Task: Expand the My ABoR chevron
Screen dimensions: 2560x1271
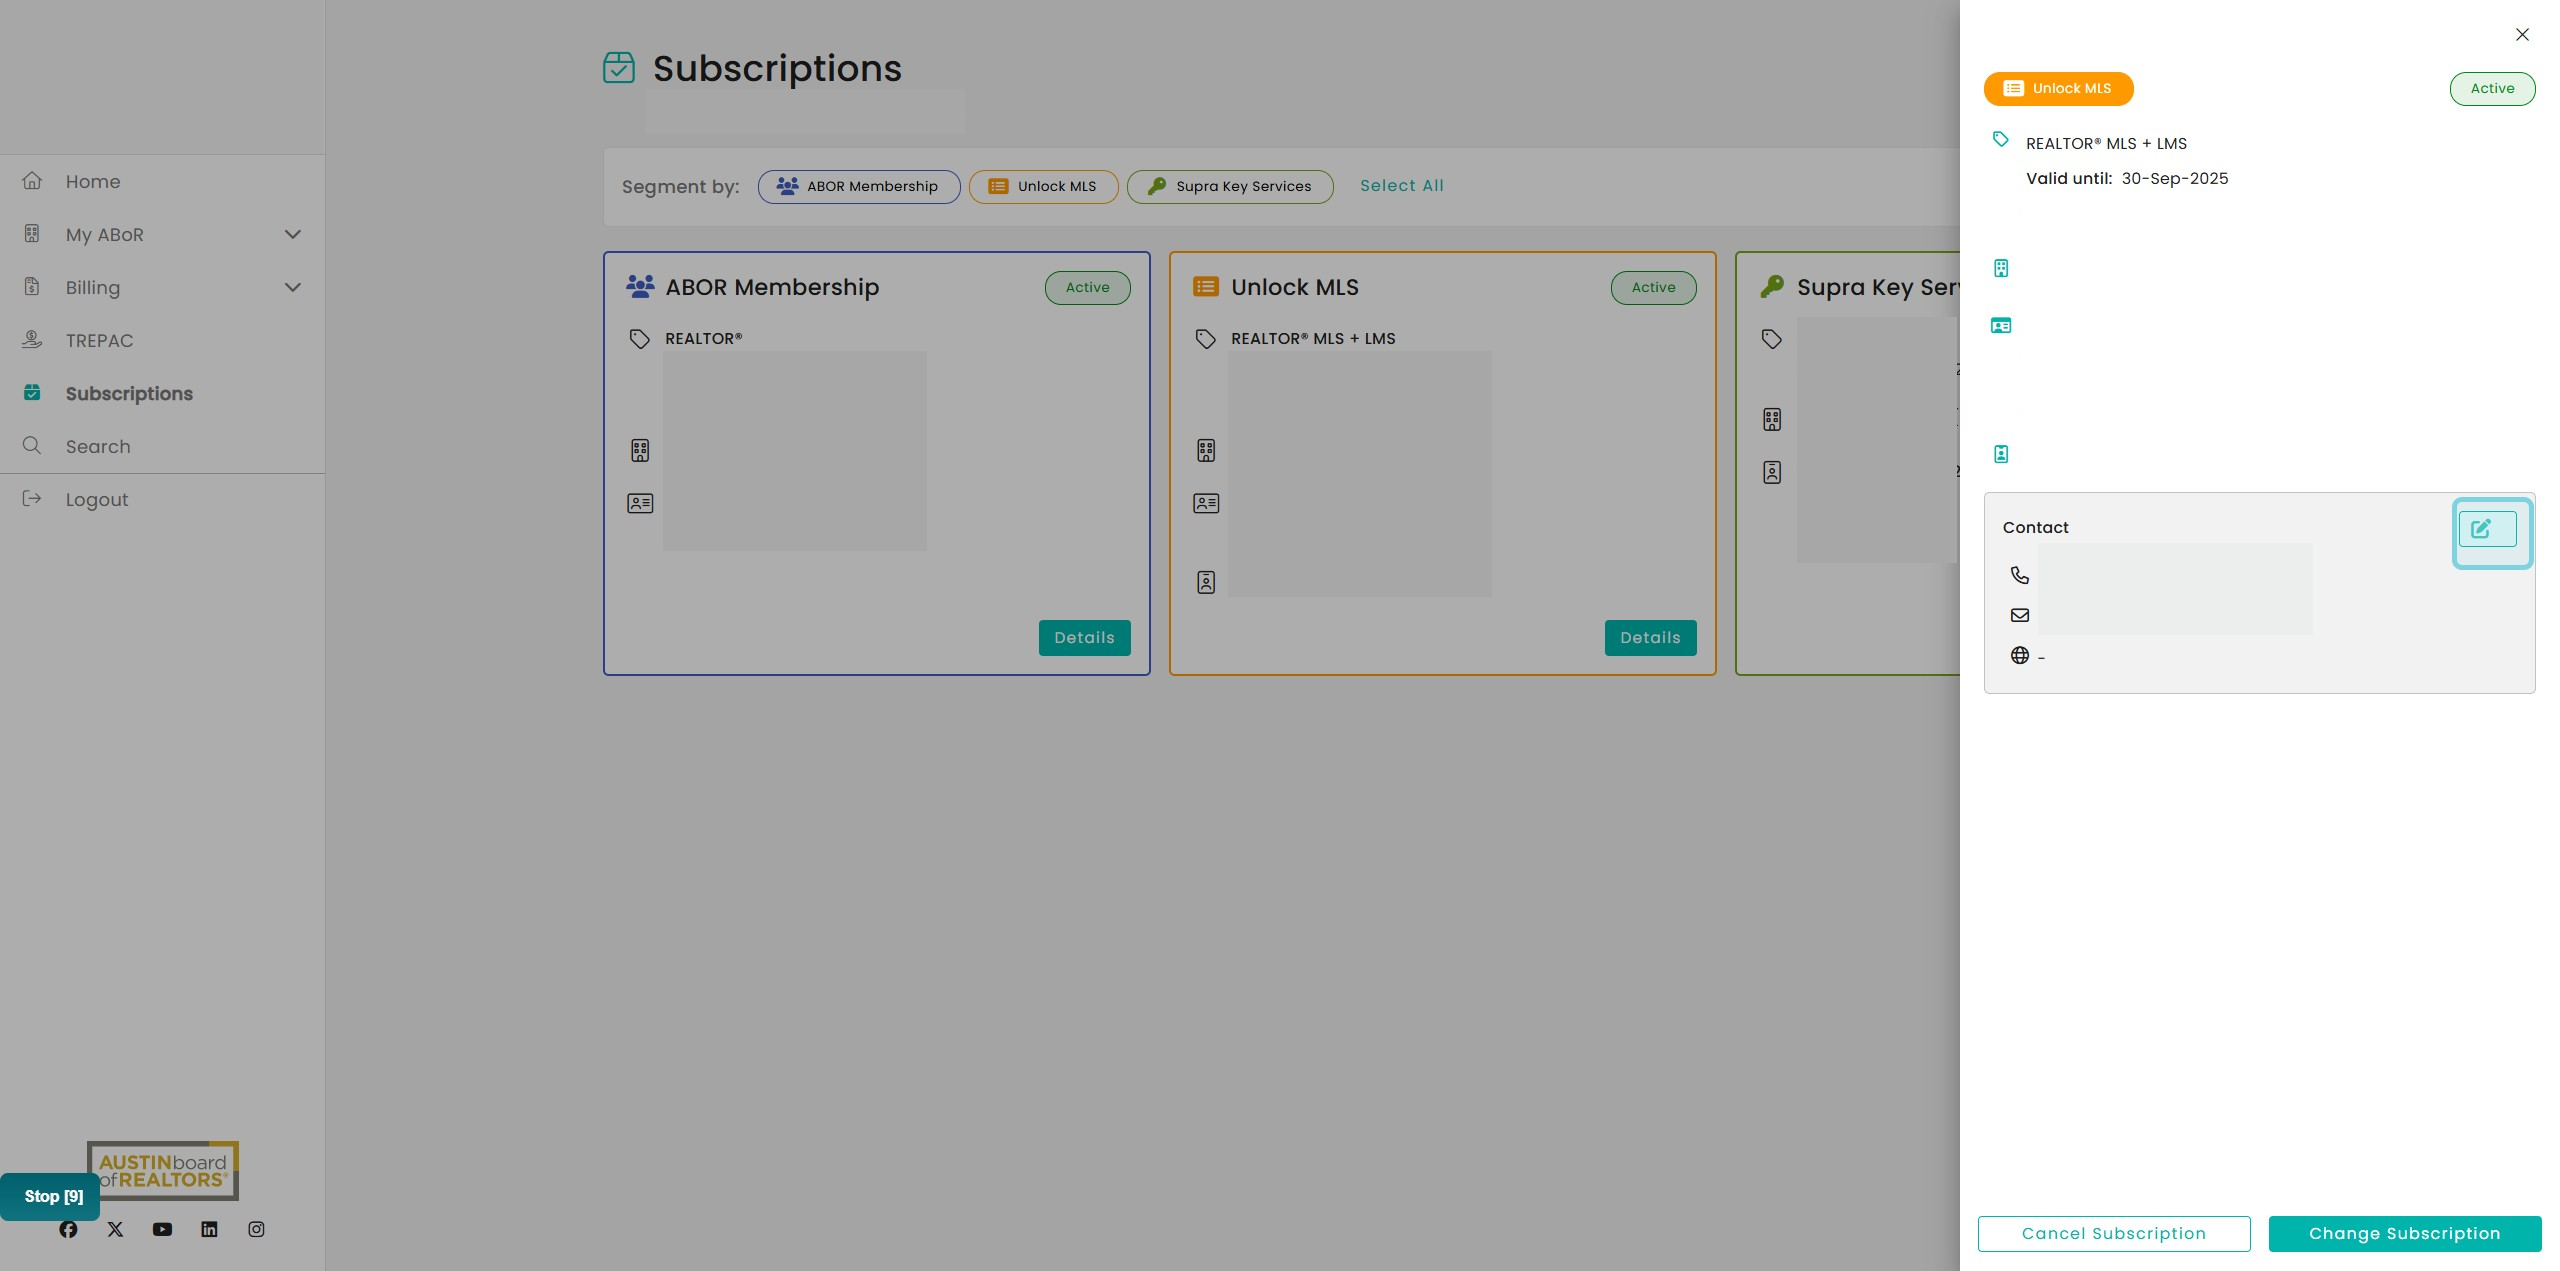Action: point(293,235)
